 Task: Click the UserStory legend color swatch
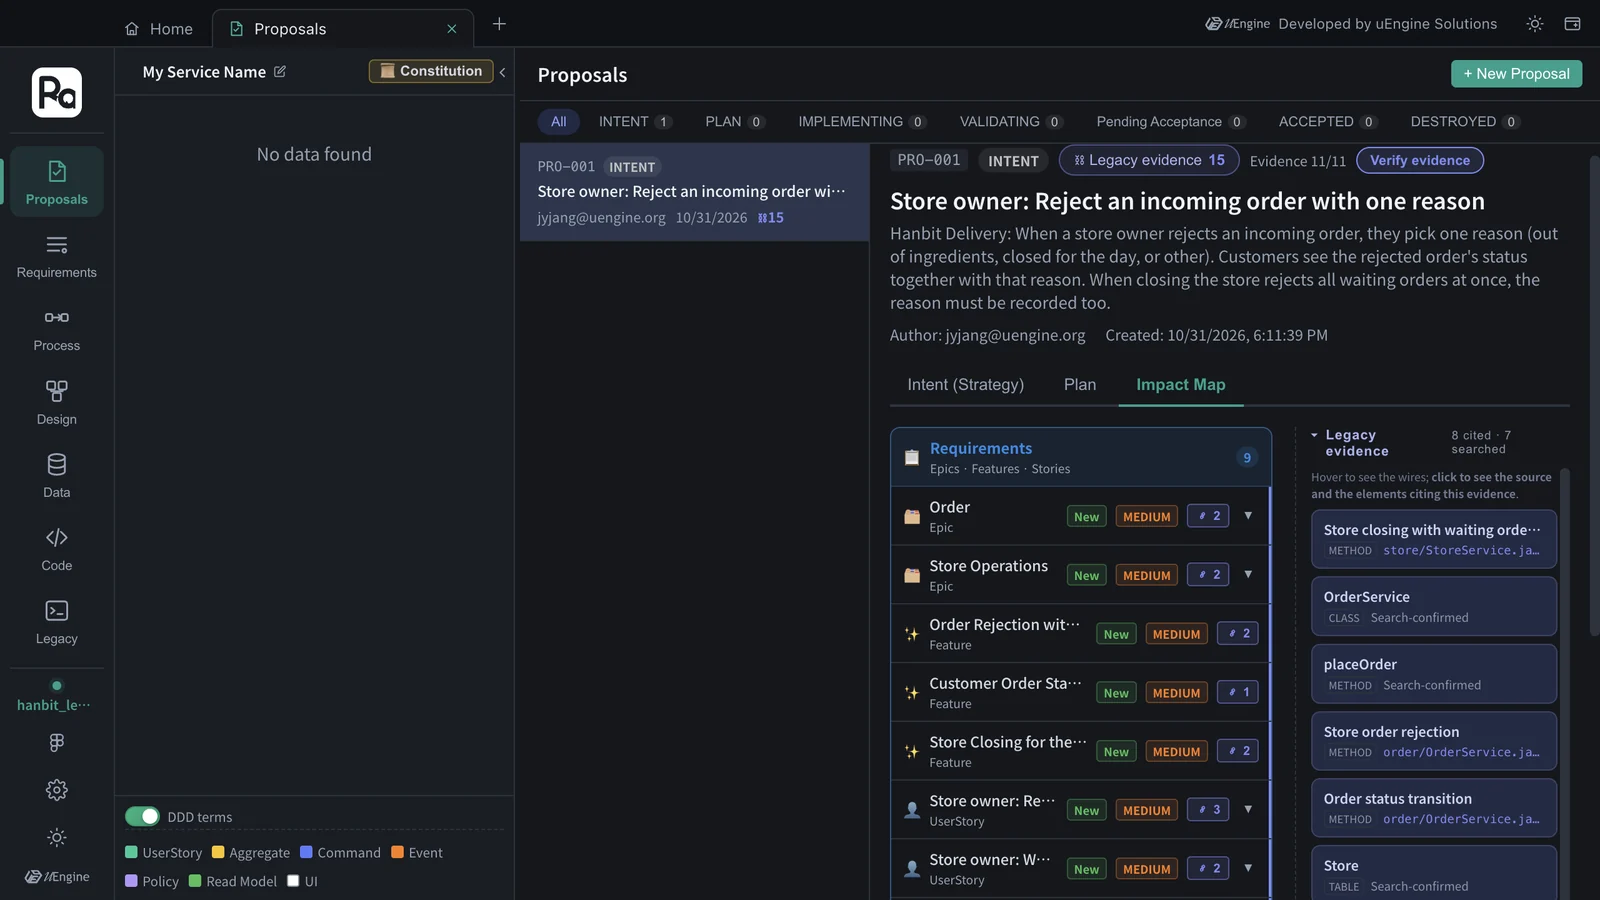[131, 853]
